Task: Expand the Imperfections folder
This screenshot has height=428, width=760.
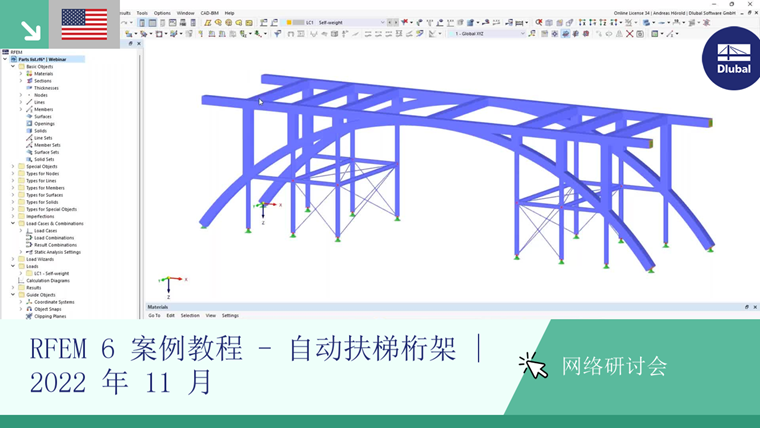Action: pyautogui.click(x=13, y=216)
